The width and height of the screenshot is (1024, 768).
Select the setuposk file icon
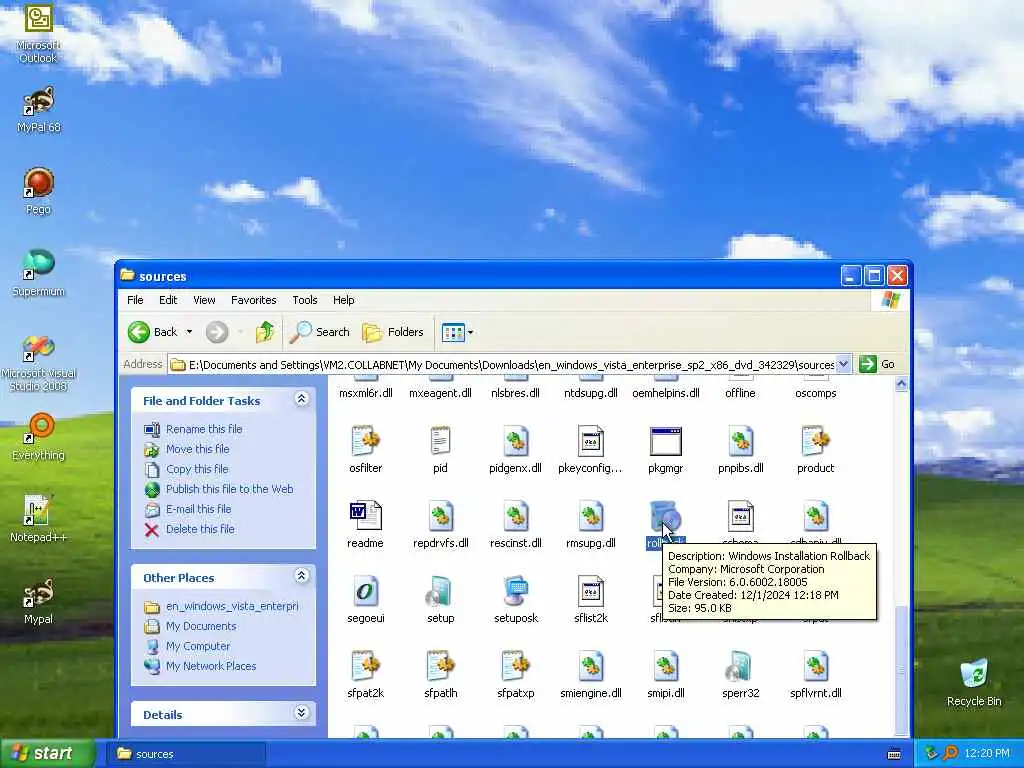515,592
